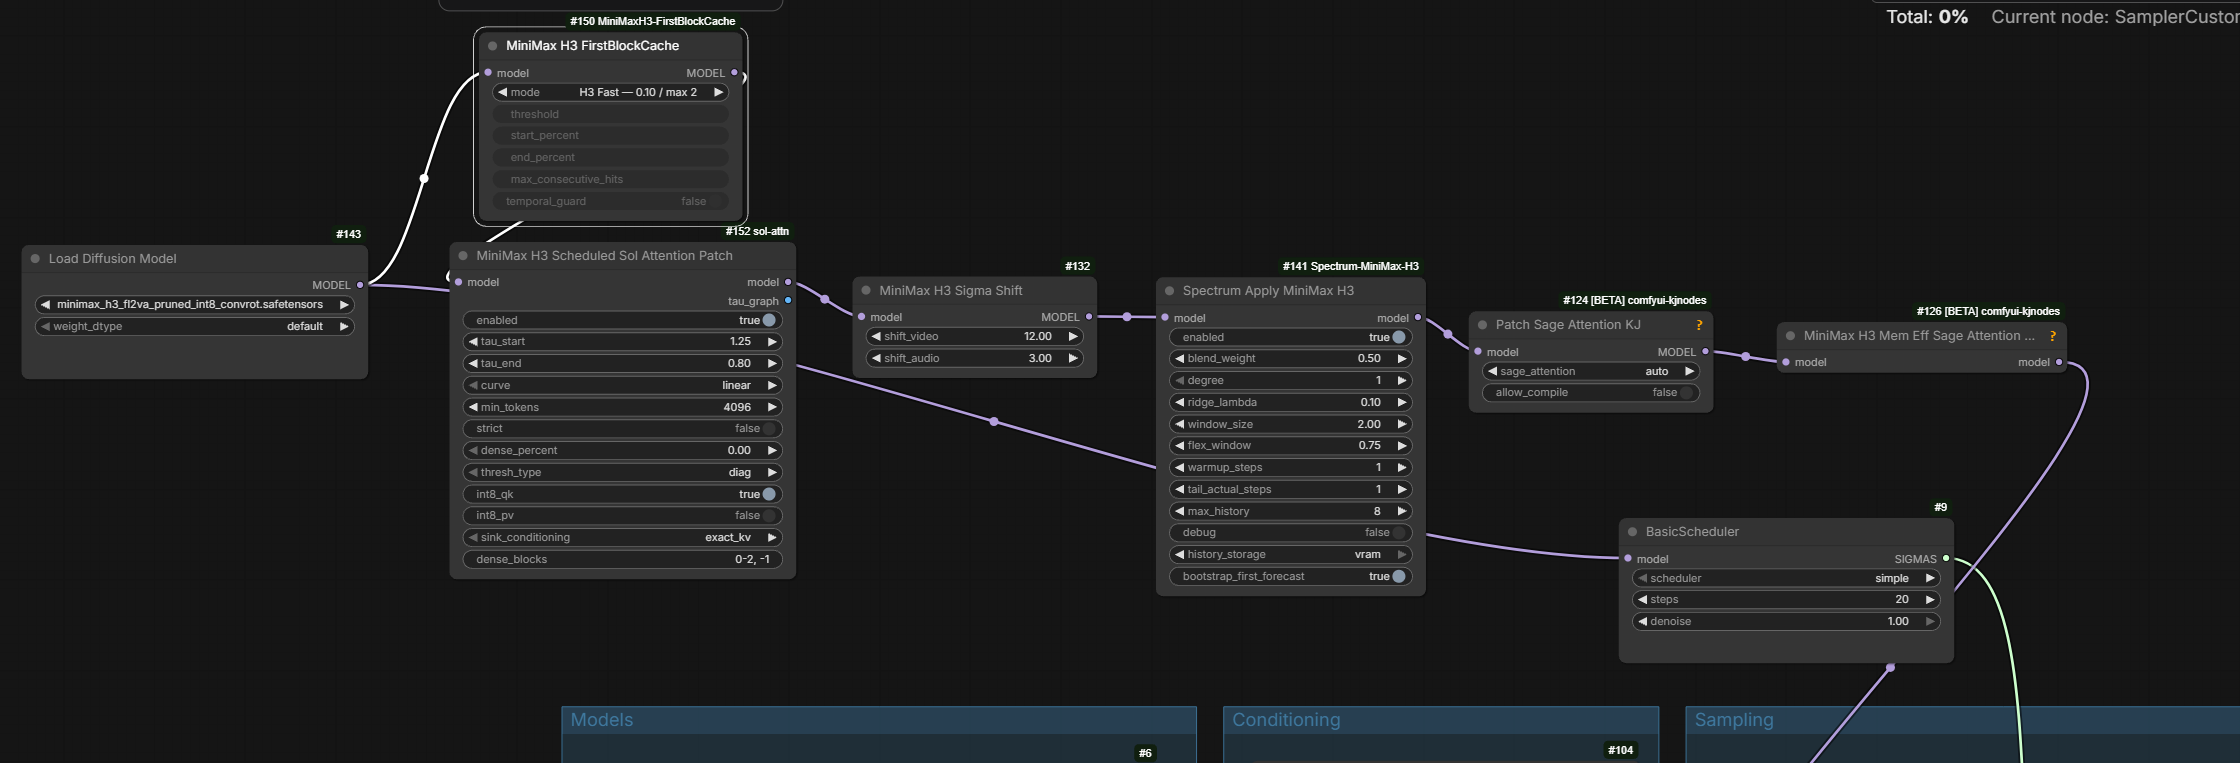2240x763 pixels.
Task: Collapse Spectrum Apply MiniMax H3 node dot
Action: pos(1169,291)
